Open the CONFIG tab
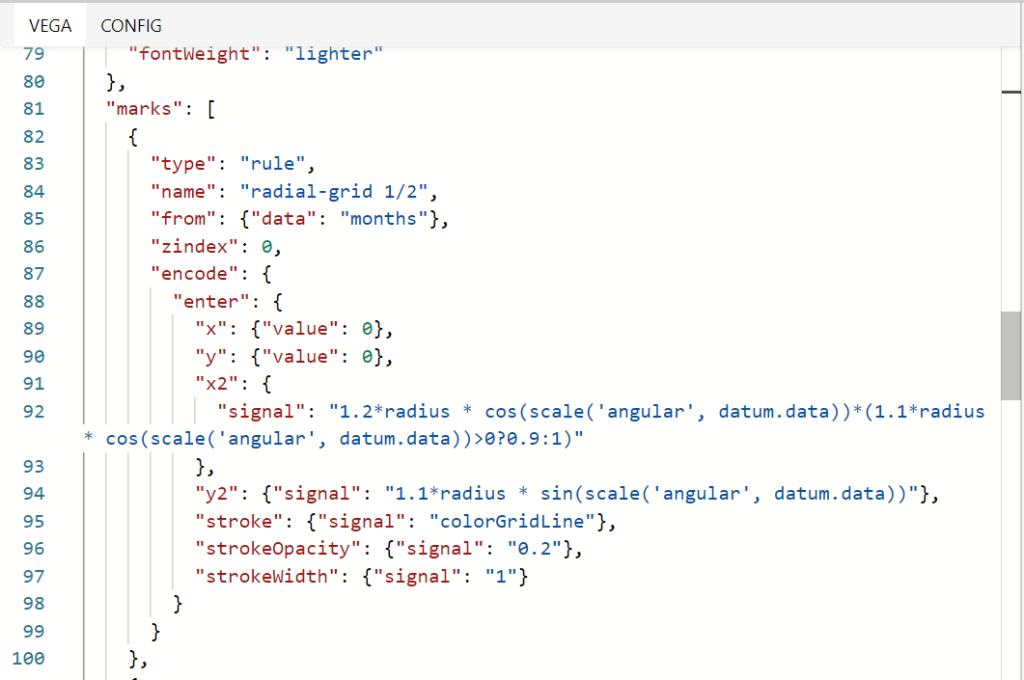The height and width of the screenshot is (680, 1024). coord(131,26)
